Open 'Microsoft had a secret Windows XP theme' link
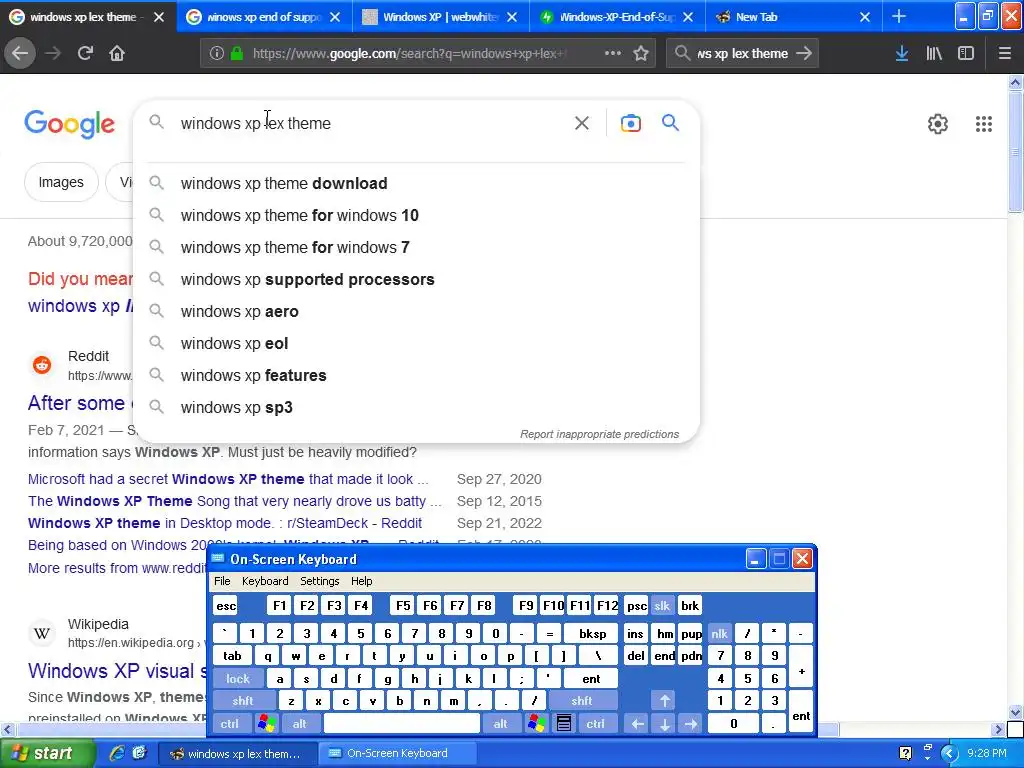Viewport: 1024px width, 768px height. pyautogui.click(x=229, y=479)
